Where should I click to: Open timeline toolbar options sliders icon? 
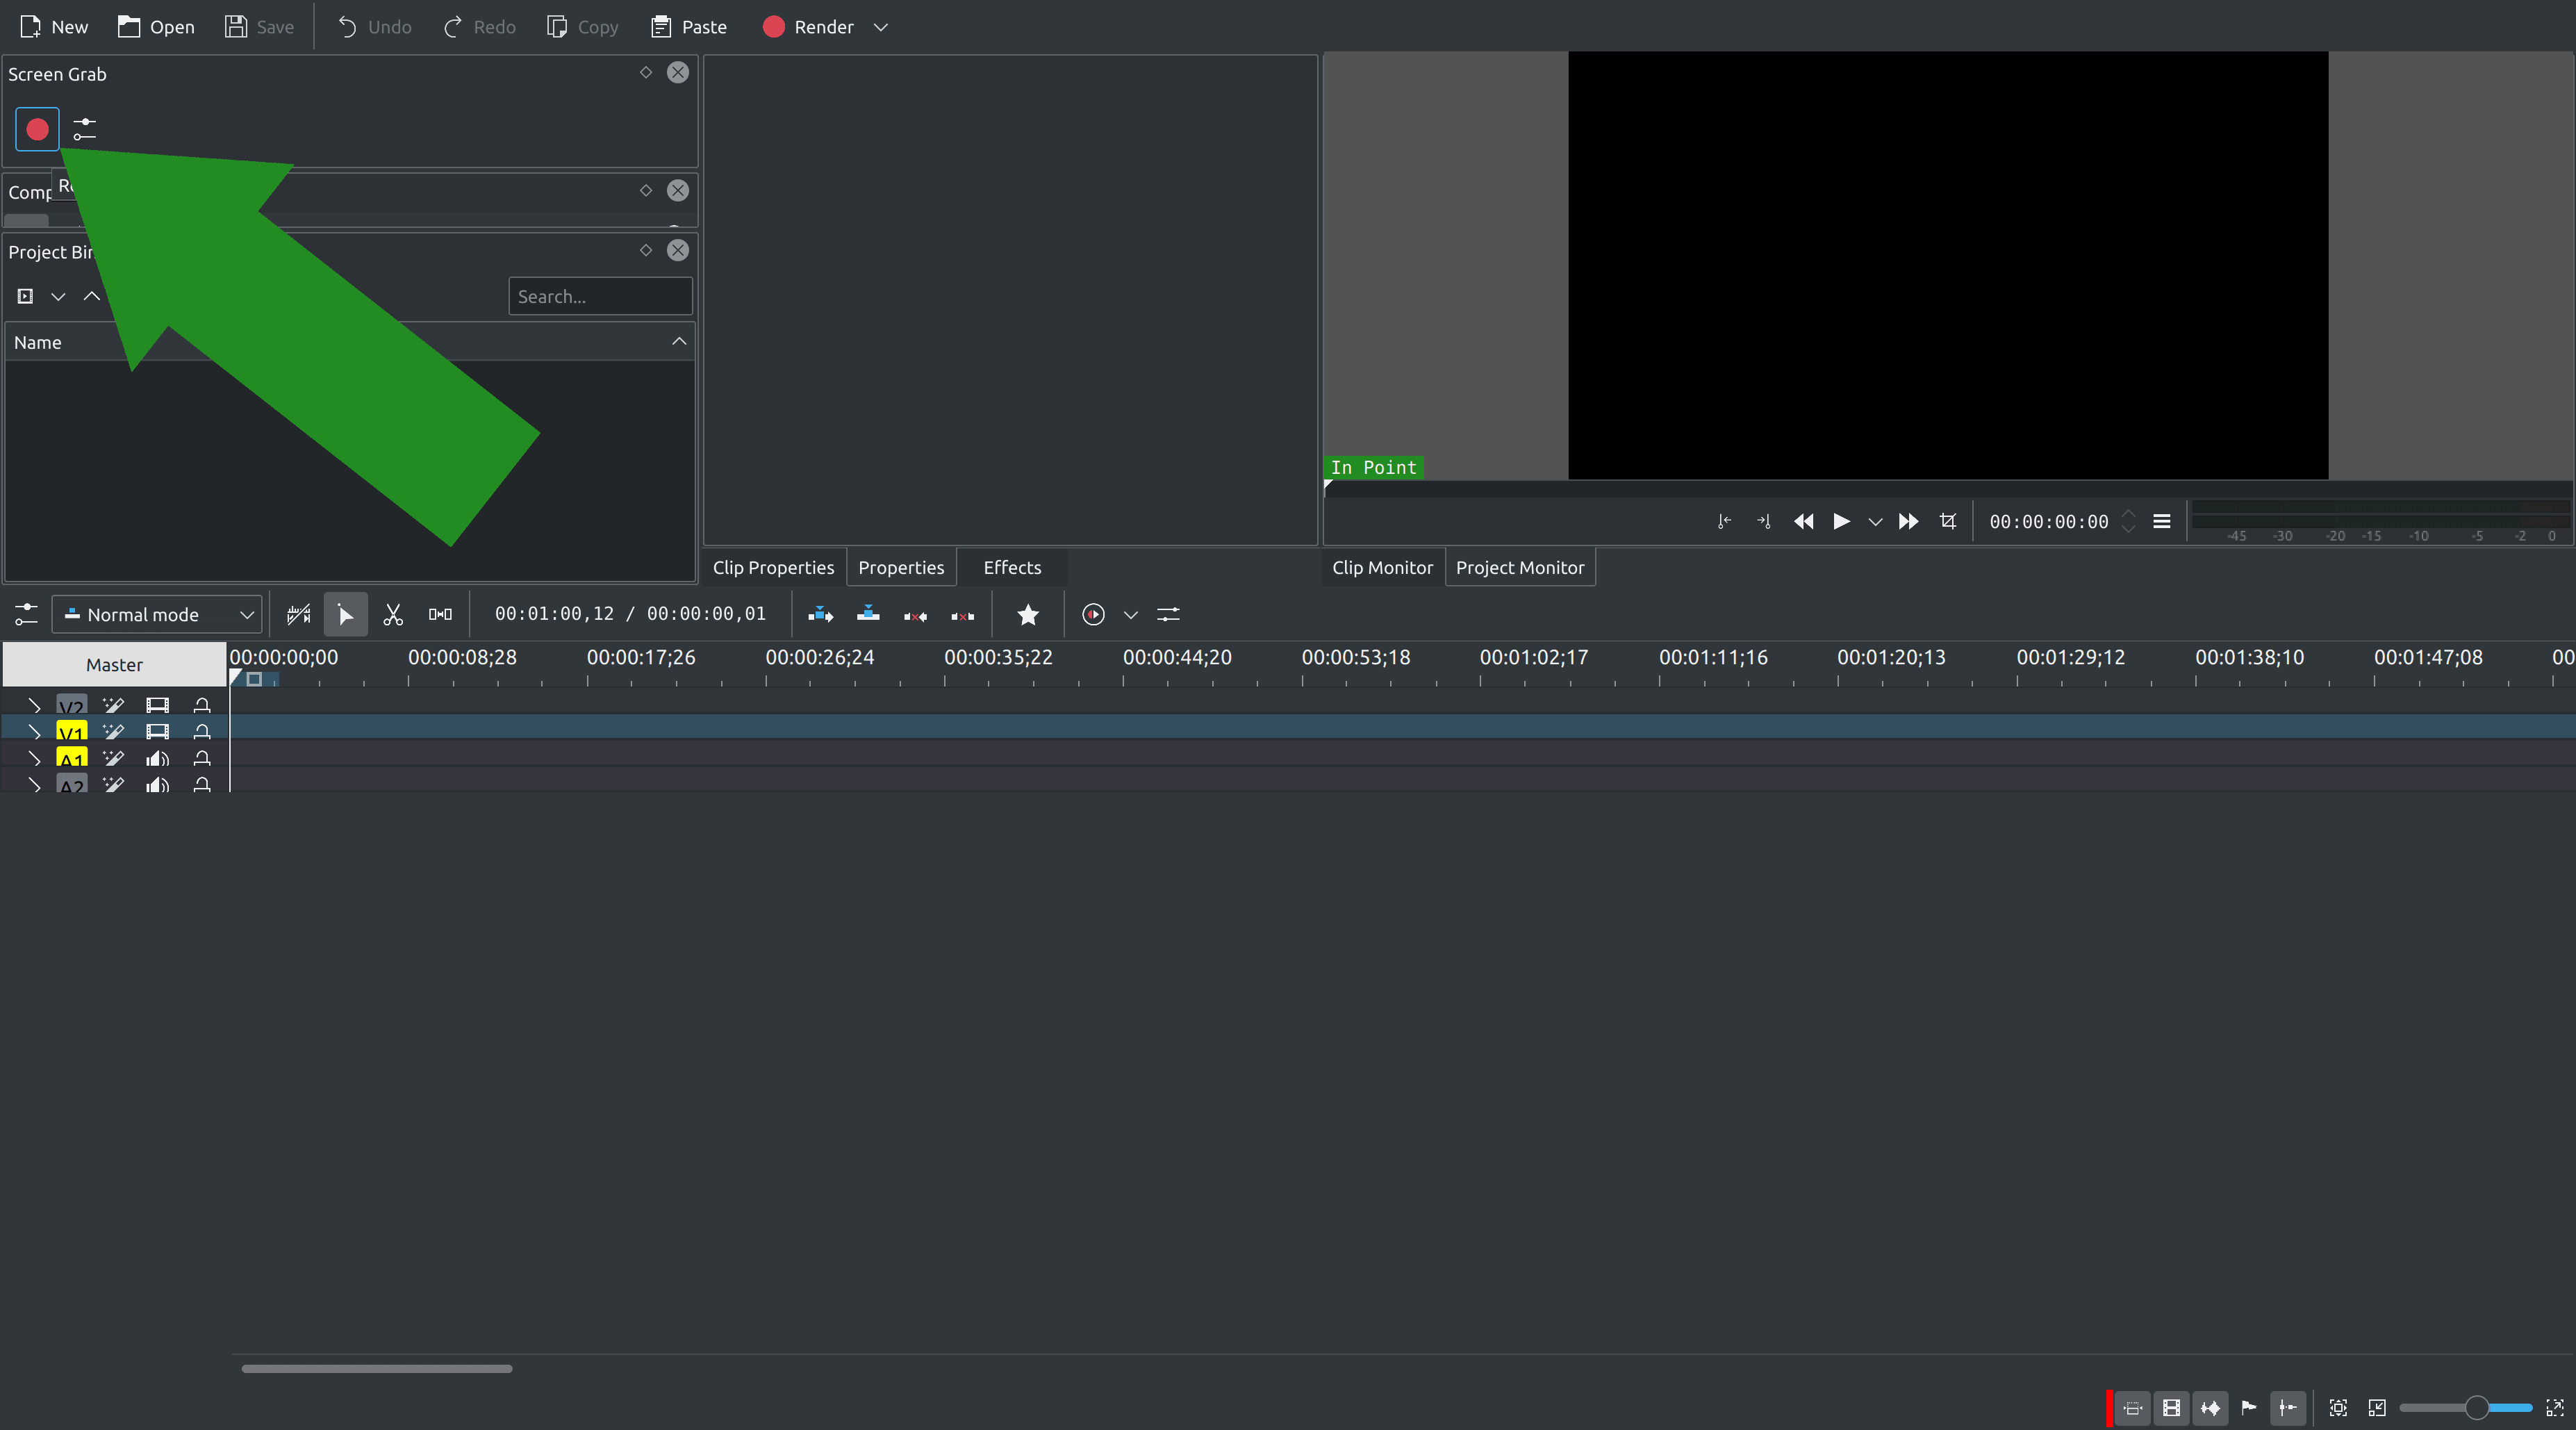pos(1168,614)
